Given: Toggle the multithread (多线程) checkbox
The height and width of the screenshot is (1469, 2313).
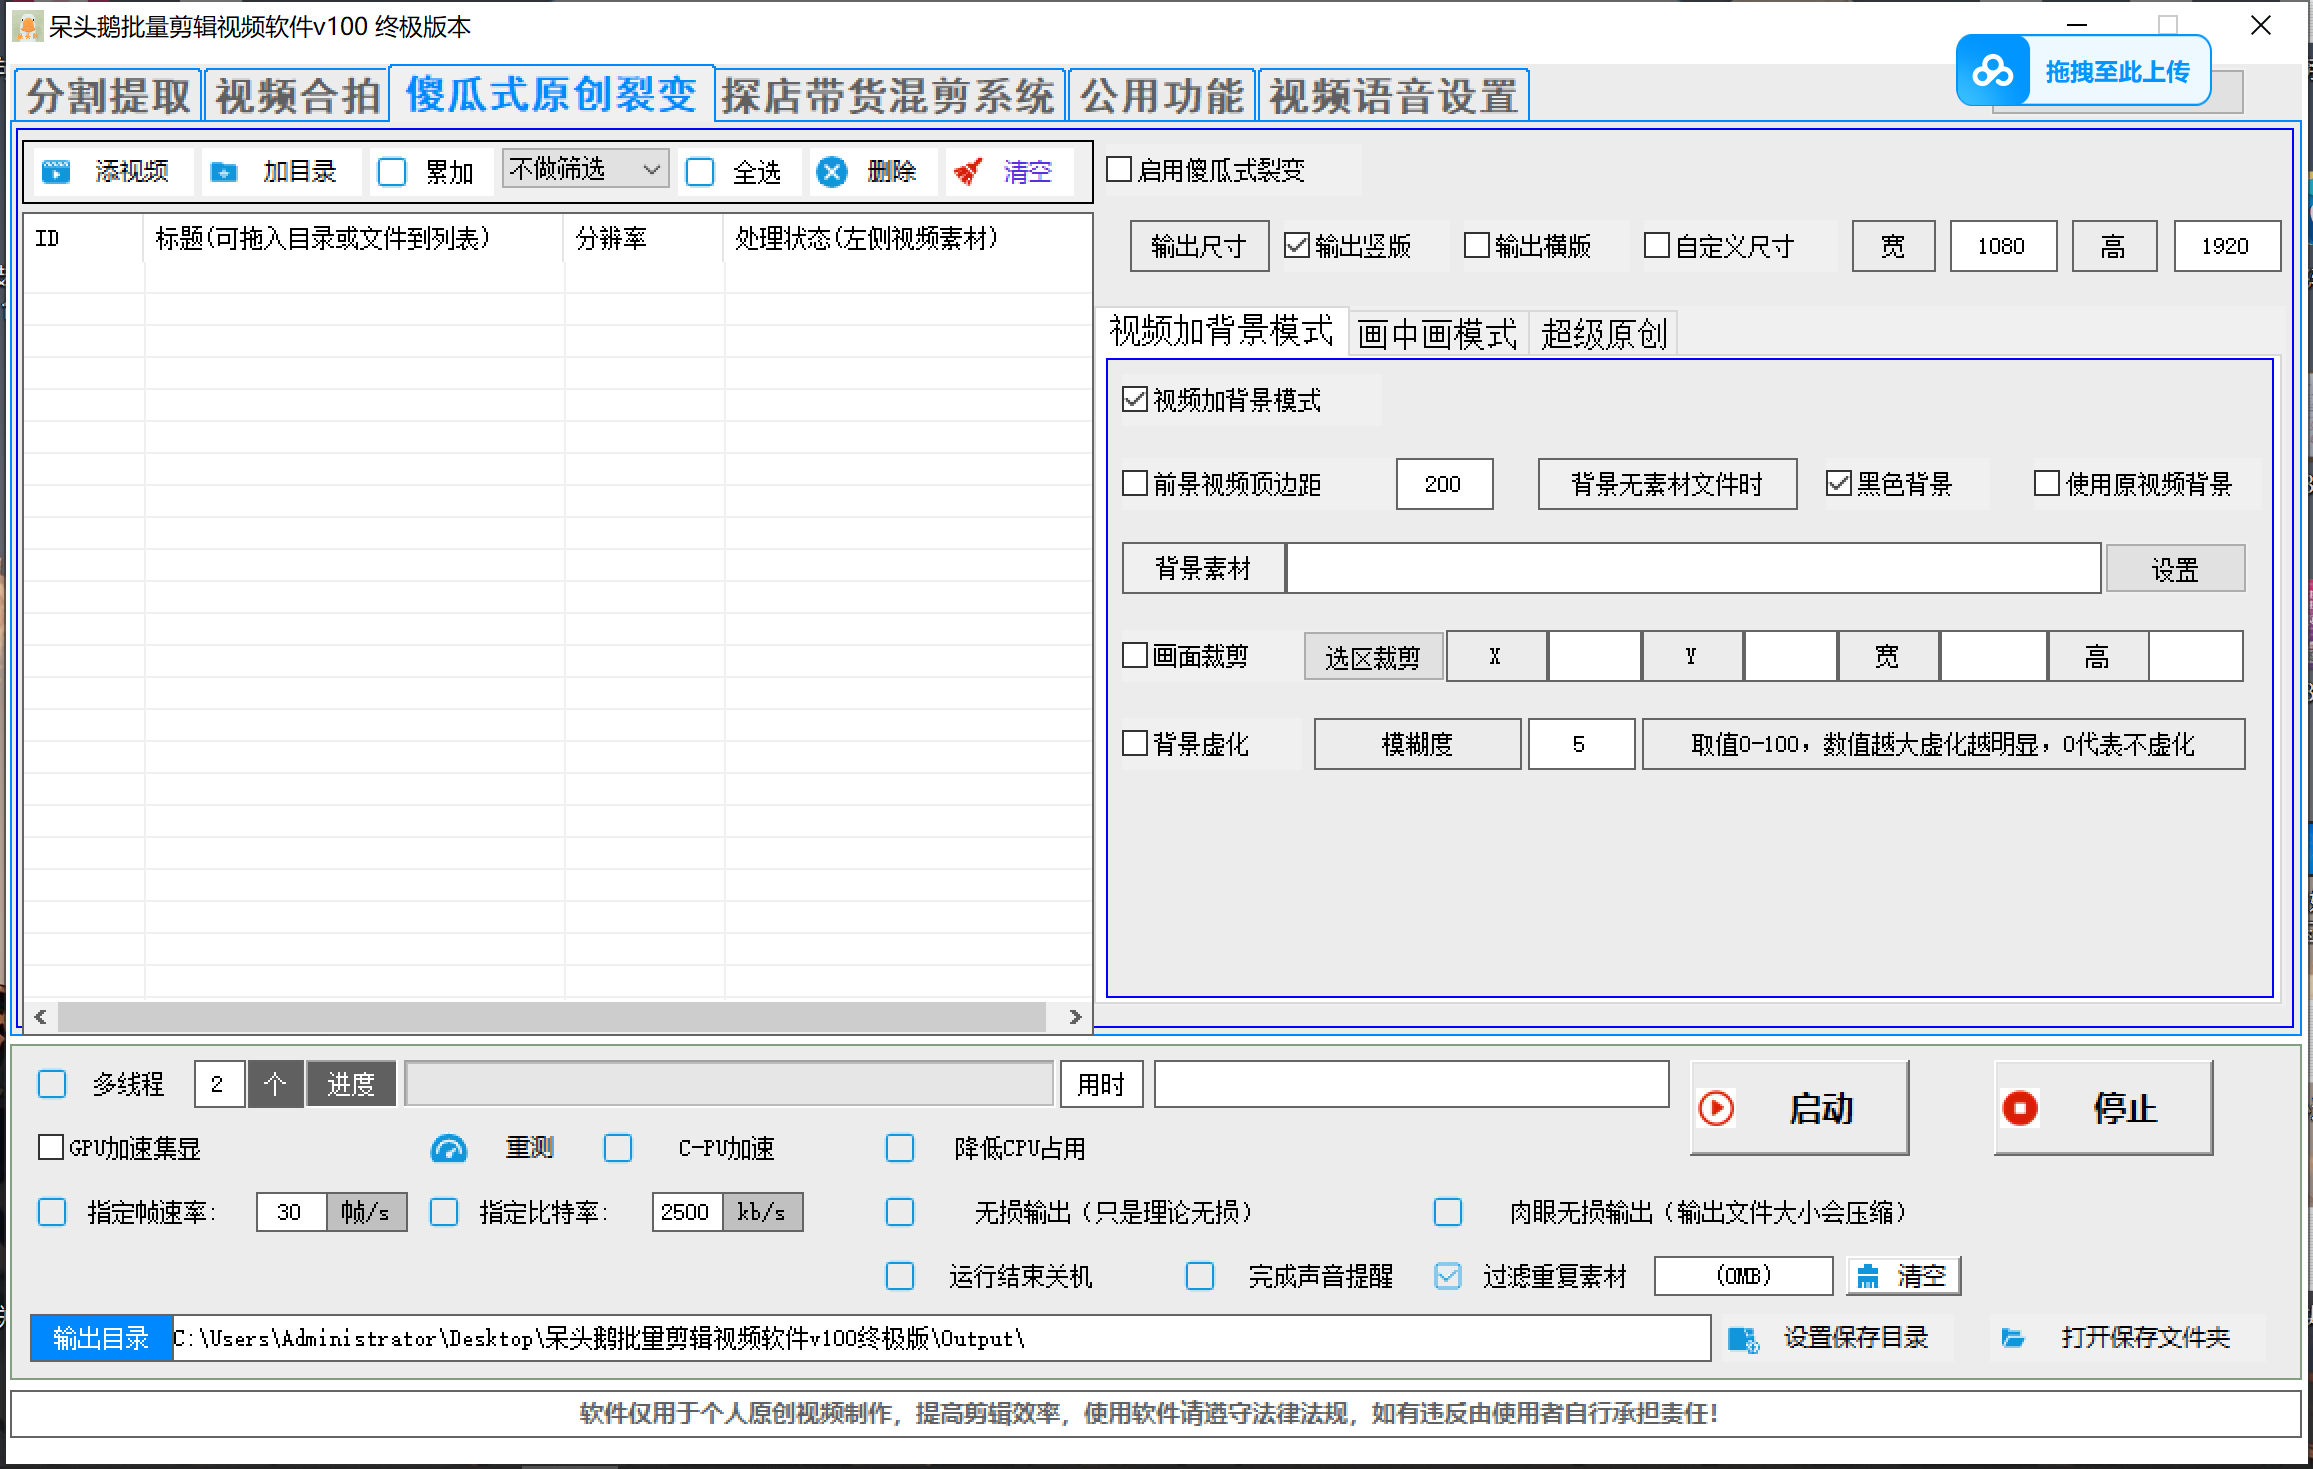Looking at the screenshot, I should (x=52, y=1084).
